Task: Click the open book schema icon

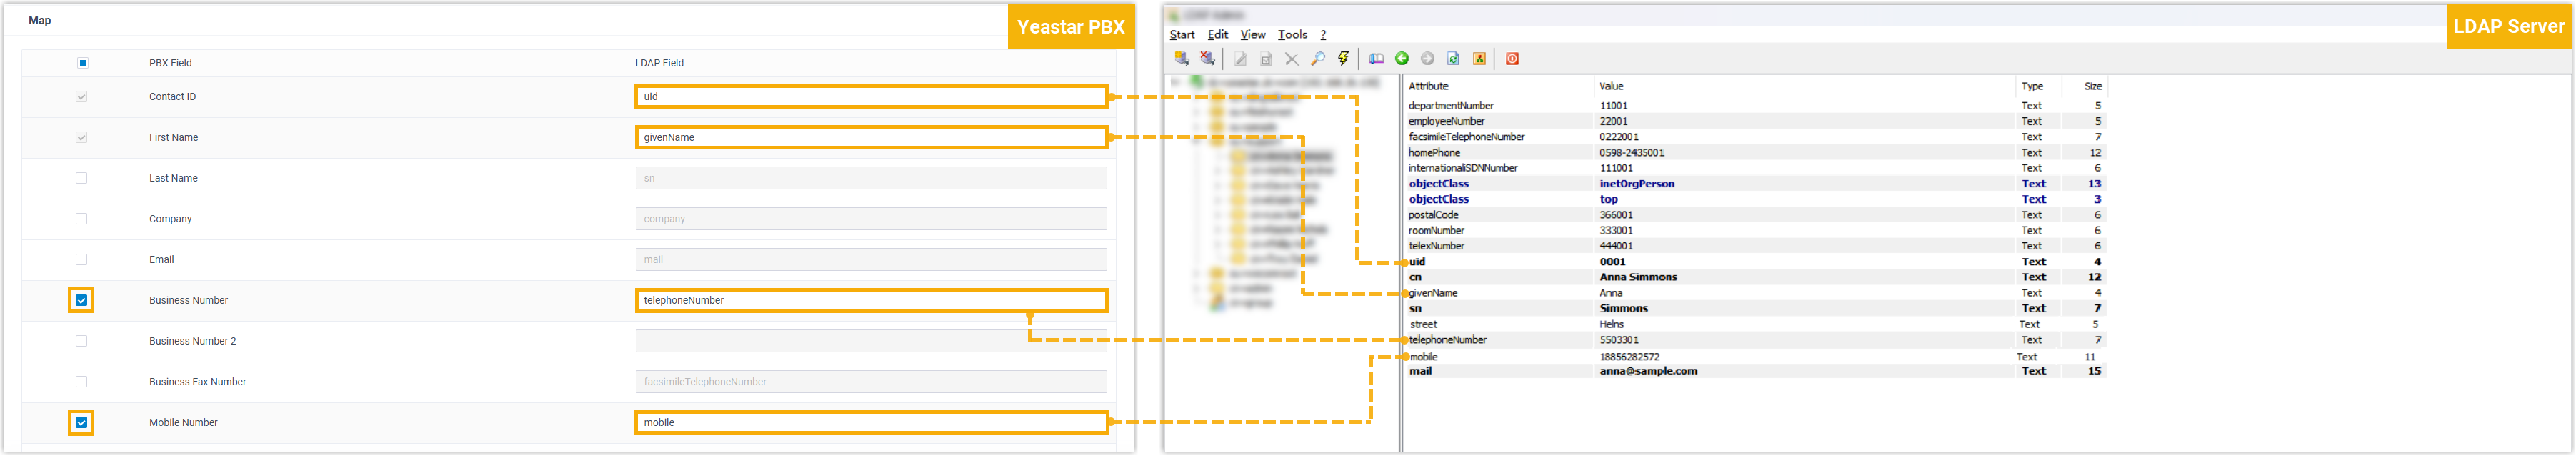Action: coord(1376,59)
